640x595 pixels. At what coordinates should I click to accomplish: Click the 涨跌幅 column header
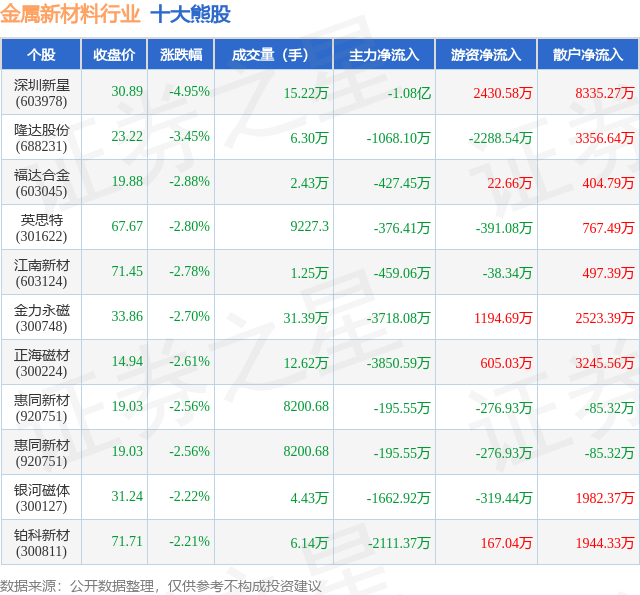pos(181,54)
